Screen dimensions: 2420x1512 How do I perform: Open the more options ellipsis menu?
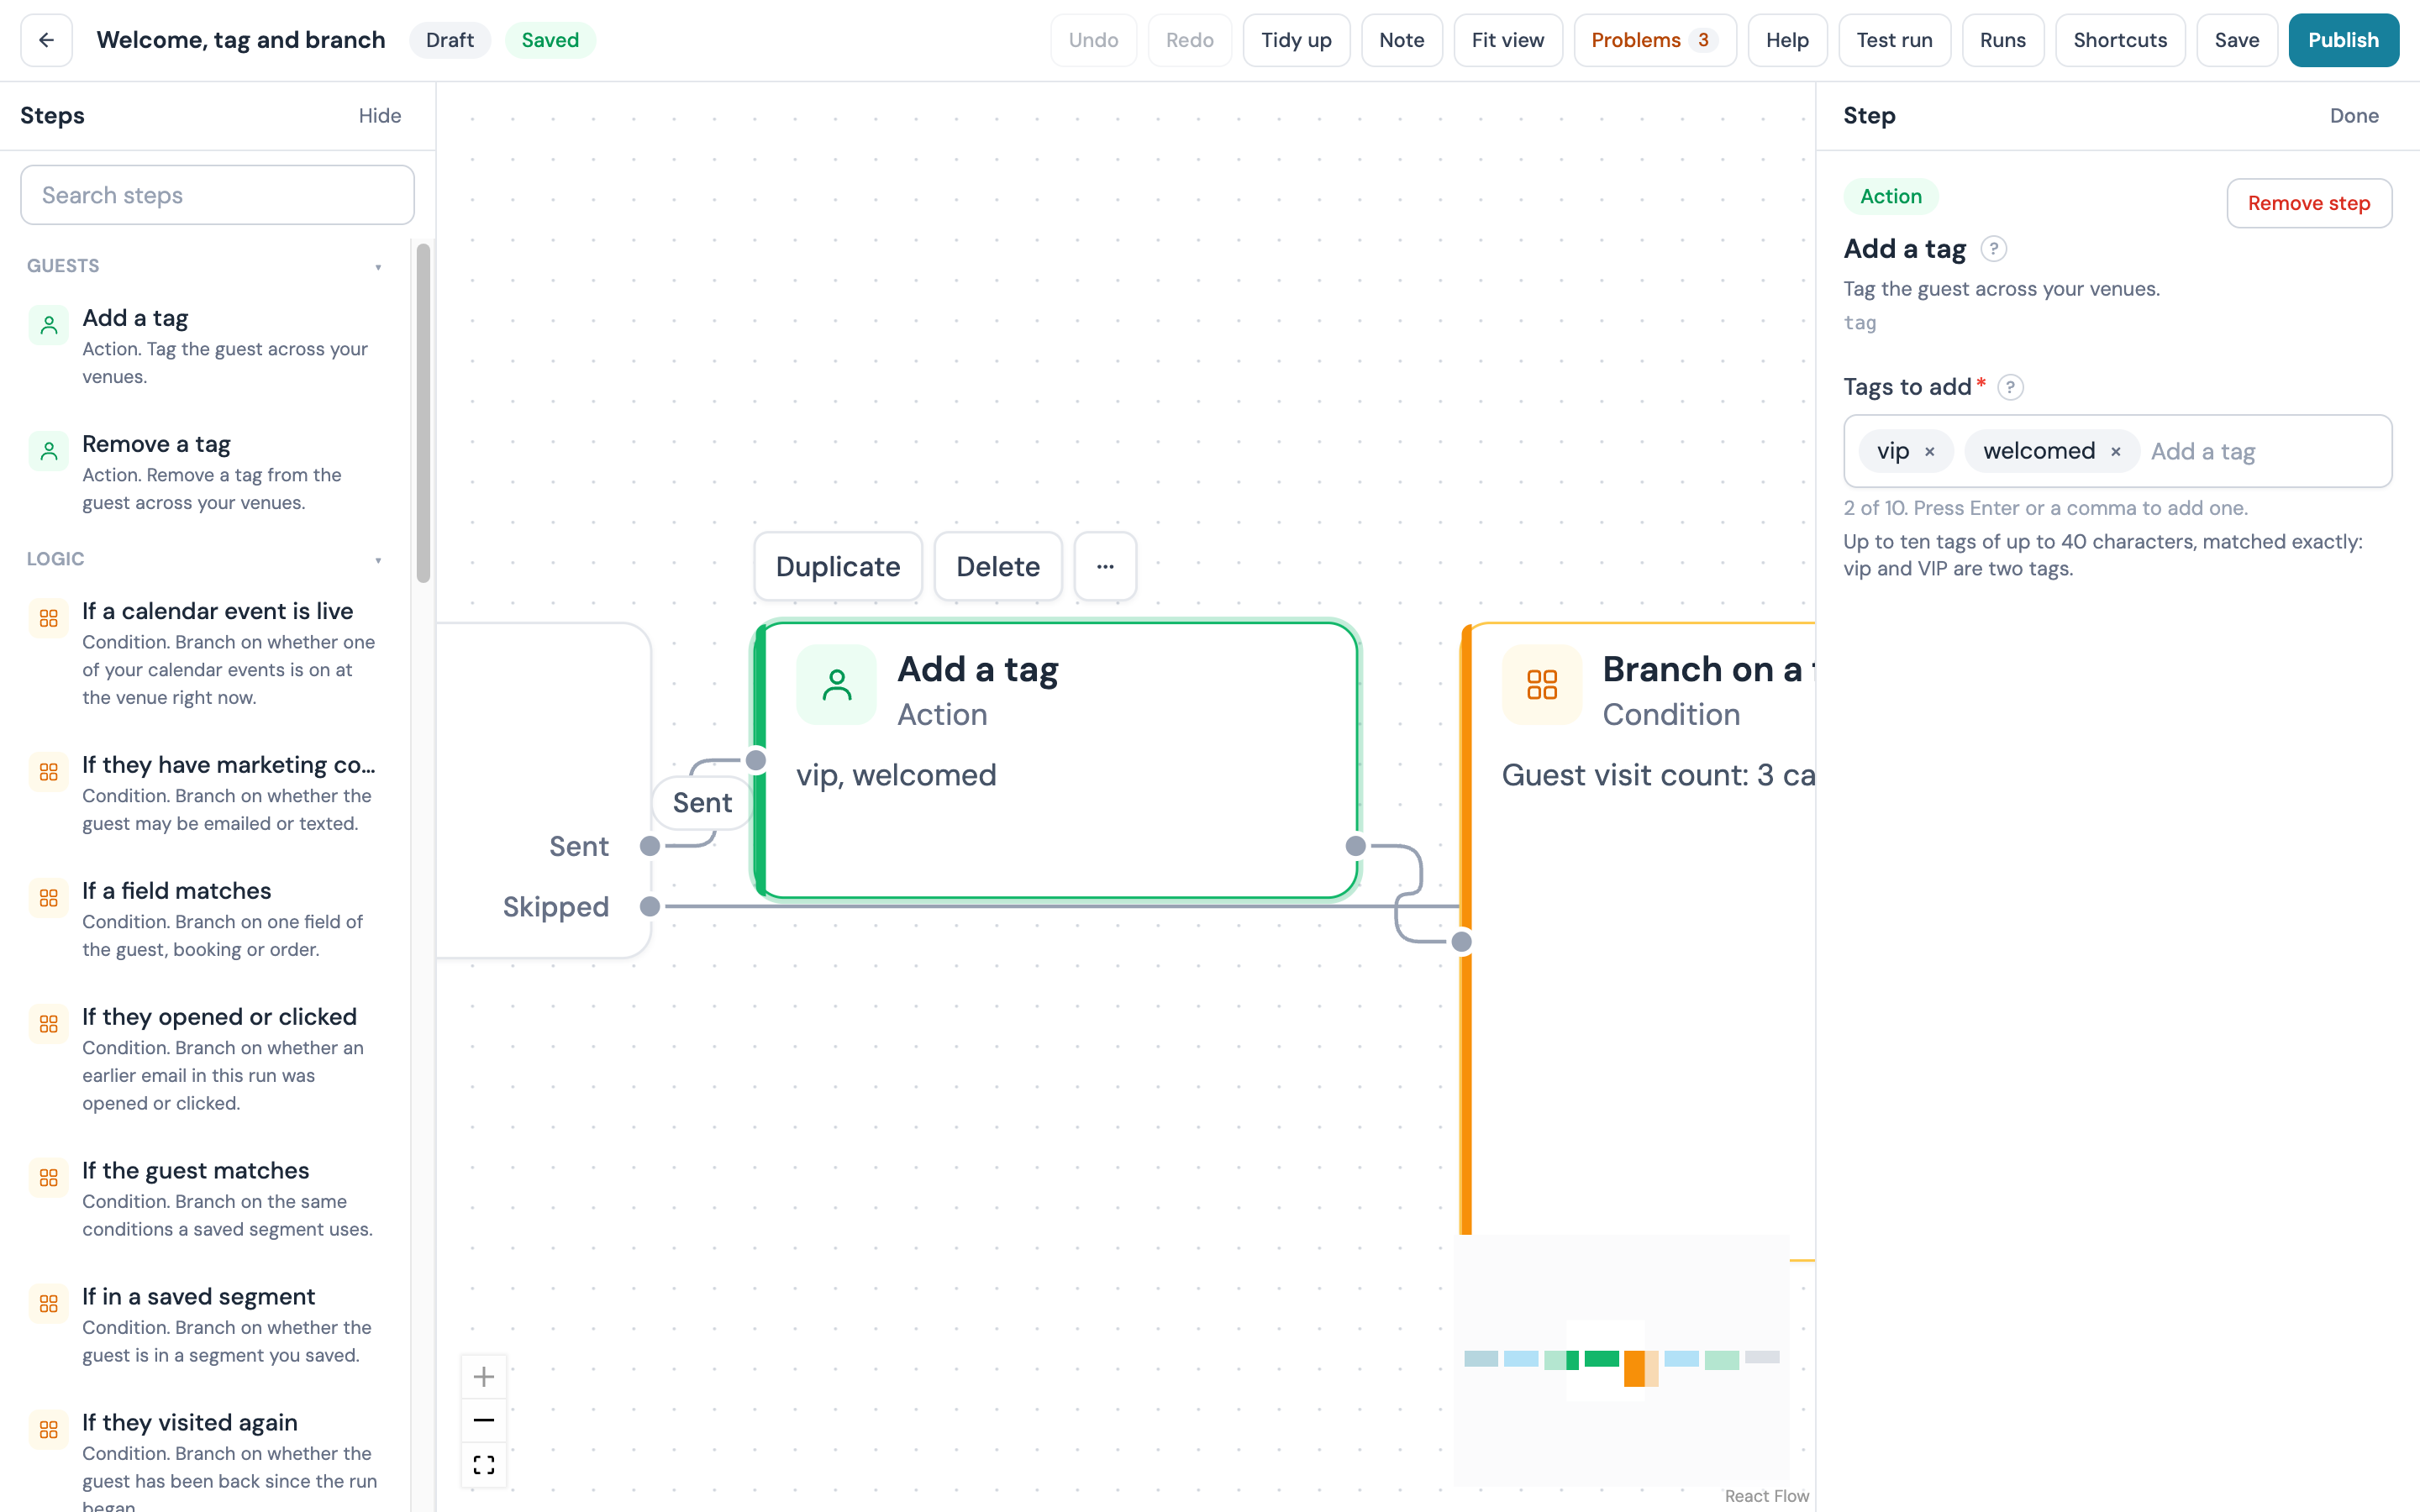pyautogui.click(x=1105, y=566)
